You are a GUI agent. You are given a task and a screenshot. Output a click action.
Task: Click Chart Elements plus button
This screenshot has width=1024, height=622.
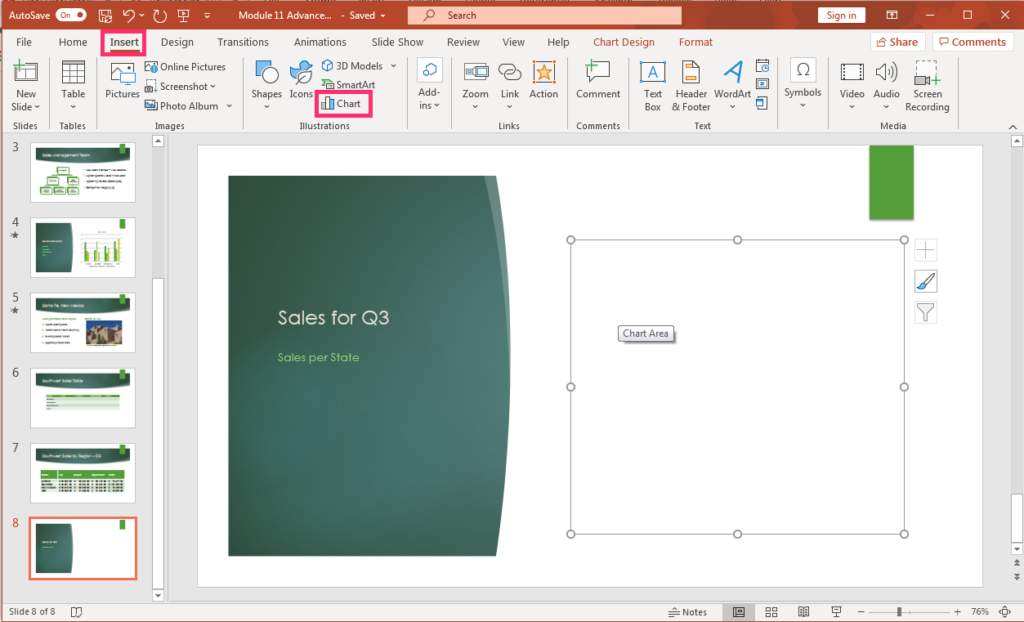[x=926, y=251]
